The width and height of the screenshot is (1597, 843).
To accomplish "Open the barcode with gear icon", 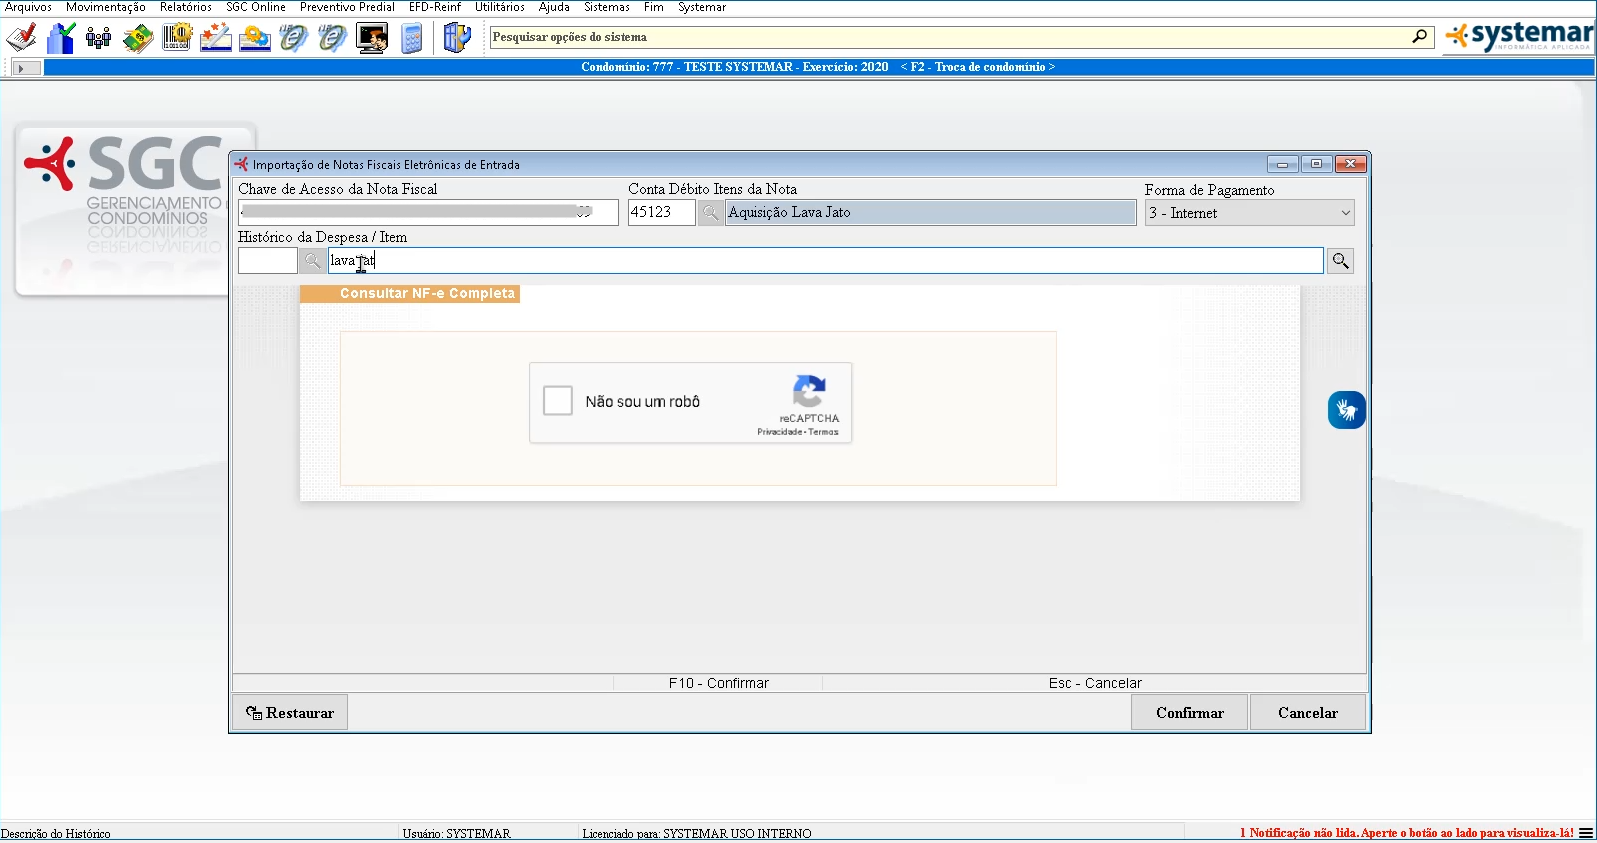I will pos(177,38).
